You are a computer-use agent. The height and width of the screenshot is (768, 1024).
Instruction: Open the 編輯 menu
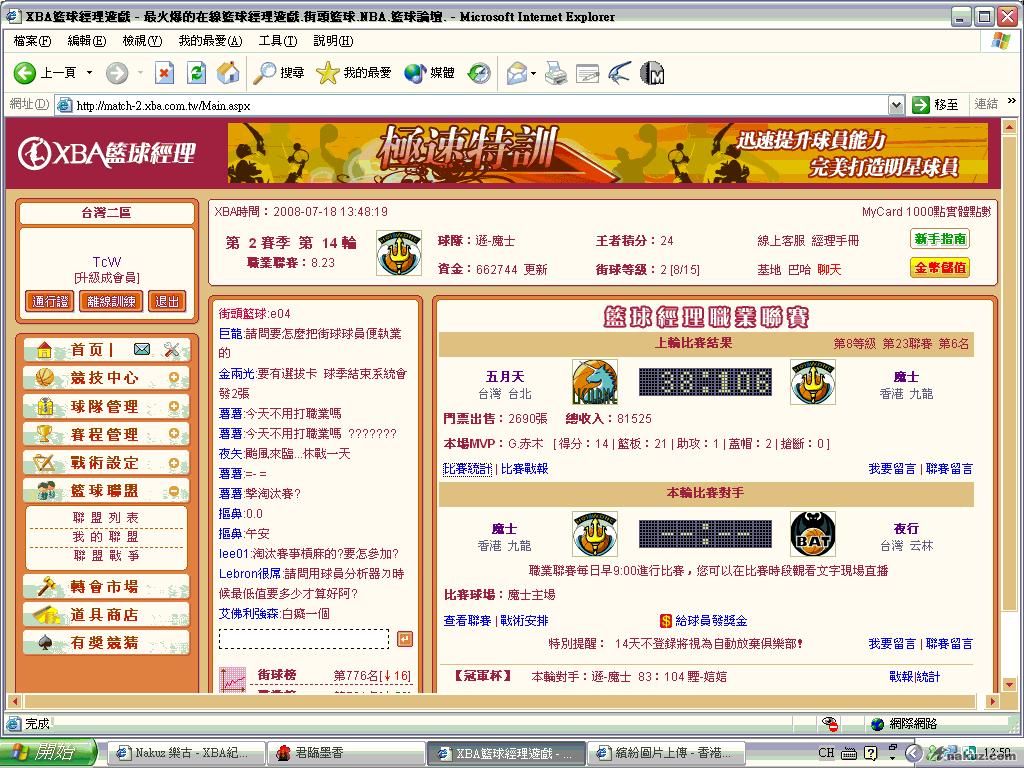pos(87,41)
